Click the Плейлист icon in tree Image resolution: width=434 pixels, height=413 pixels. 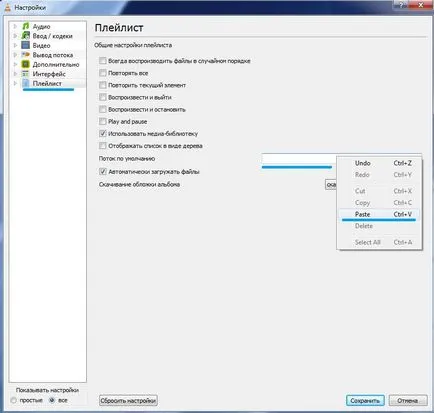coord(26,83)
